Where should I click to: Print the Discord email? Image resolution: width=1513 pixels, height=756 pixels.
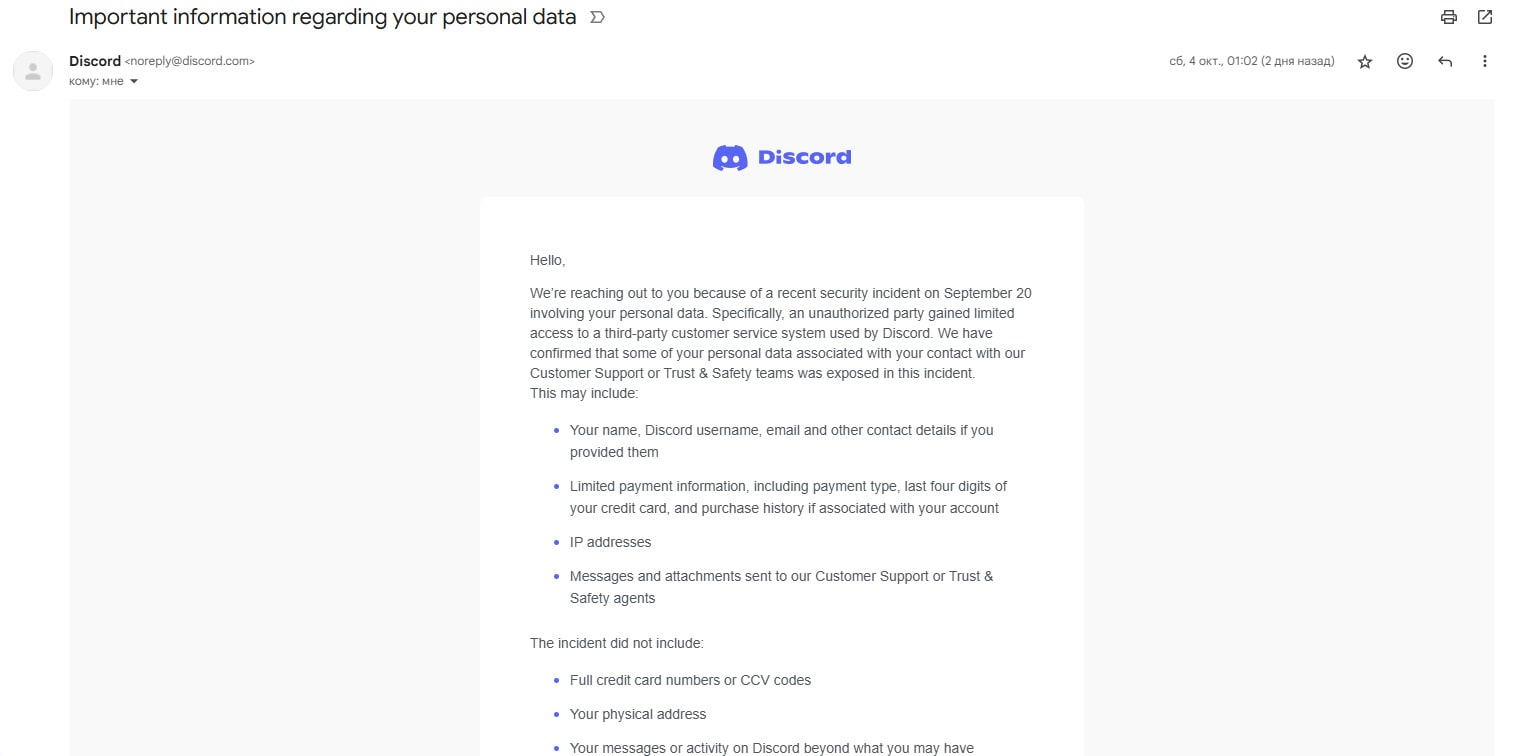tap(1448, 17)
